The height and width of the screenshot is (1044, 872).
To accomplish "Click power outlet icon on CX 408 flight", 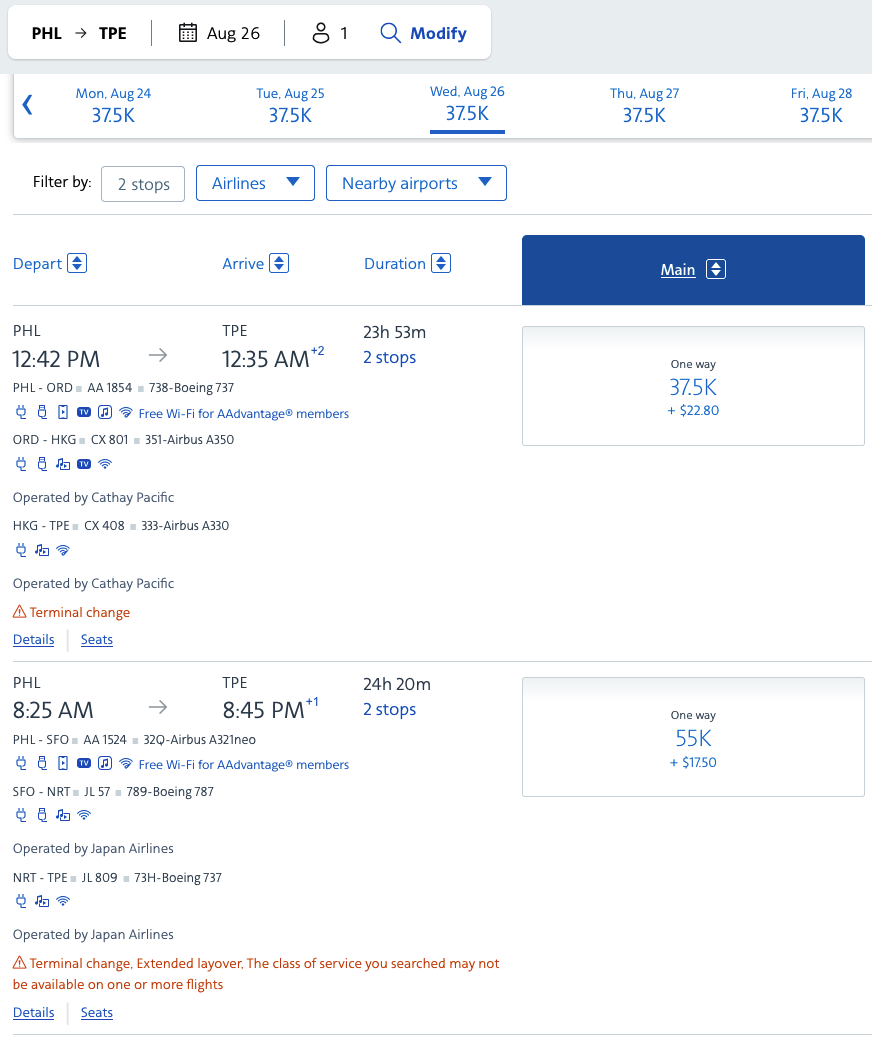I will pos(21,550).
